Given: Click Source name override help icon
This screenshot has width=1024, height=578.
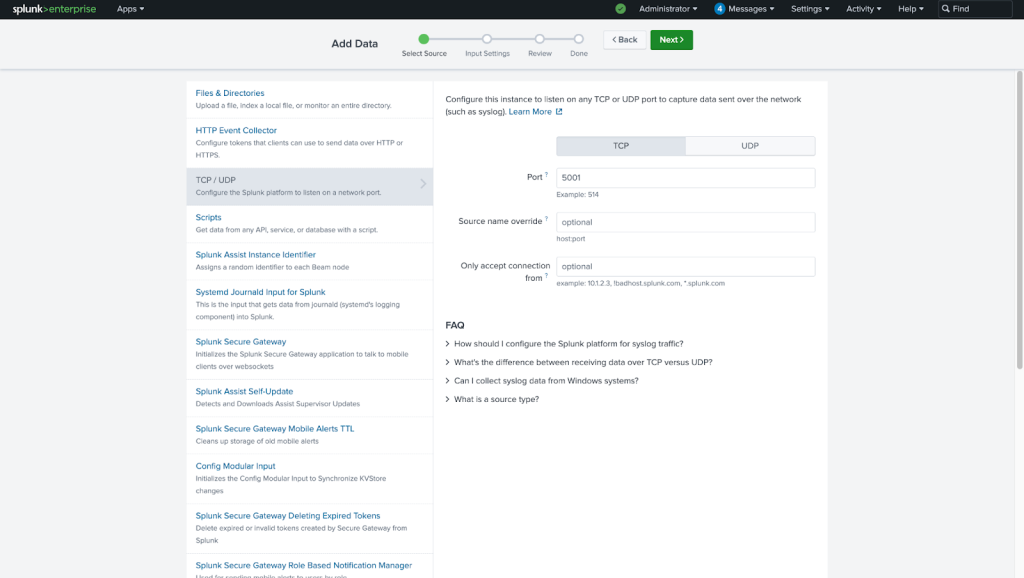Looking at the screenshot, I should [x=547, y=219].
